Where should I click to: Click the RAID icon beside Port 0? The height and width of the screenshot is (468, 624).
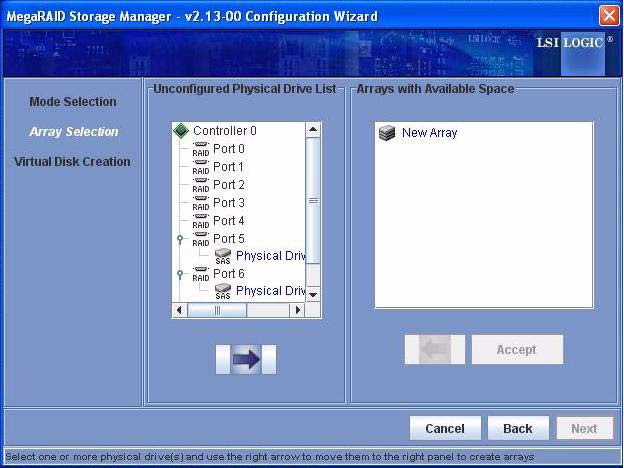(x=201, y=149)
